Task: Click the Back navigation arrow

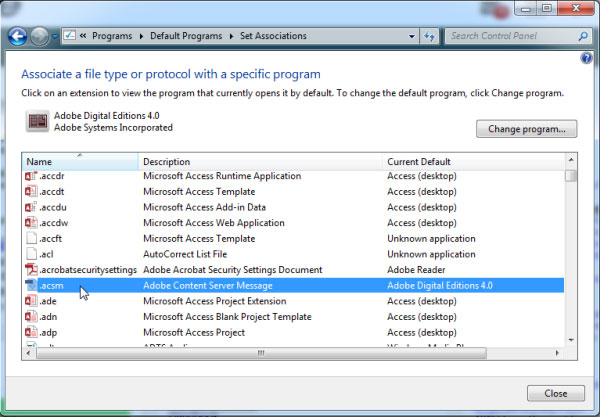Action: pyautogui.click(x=17, y=36)
